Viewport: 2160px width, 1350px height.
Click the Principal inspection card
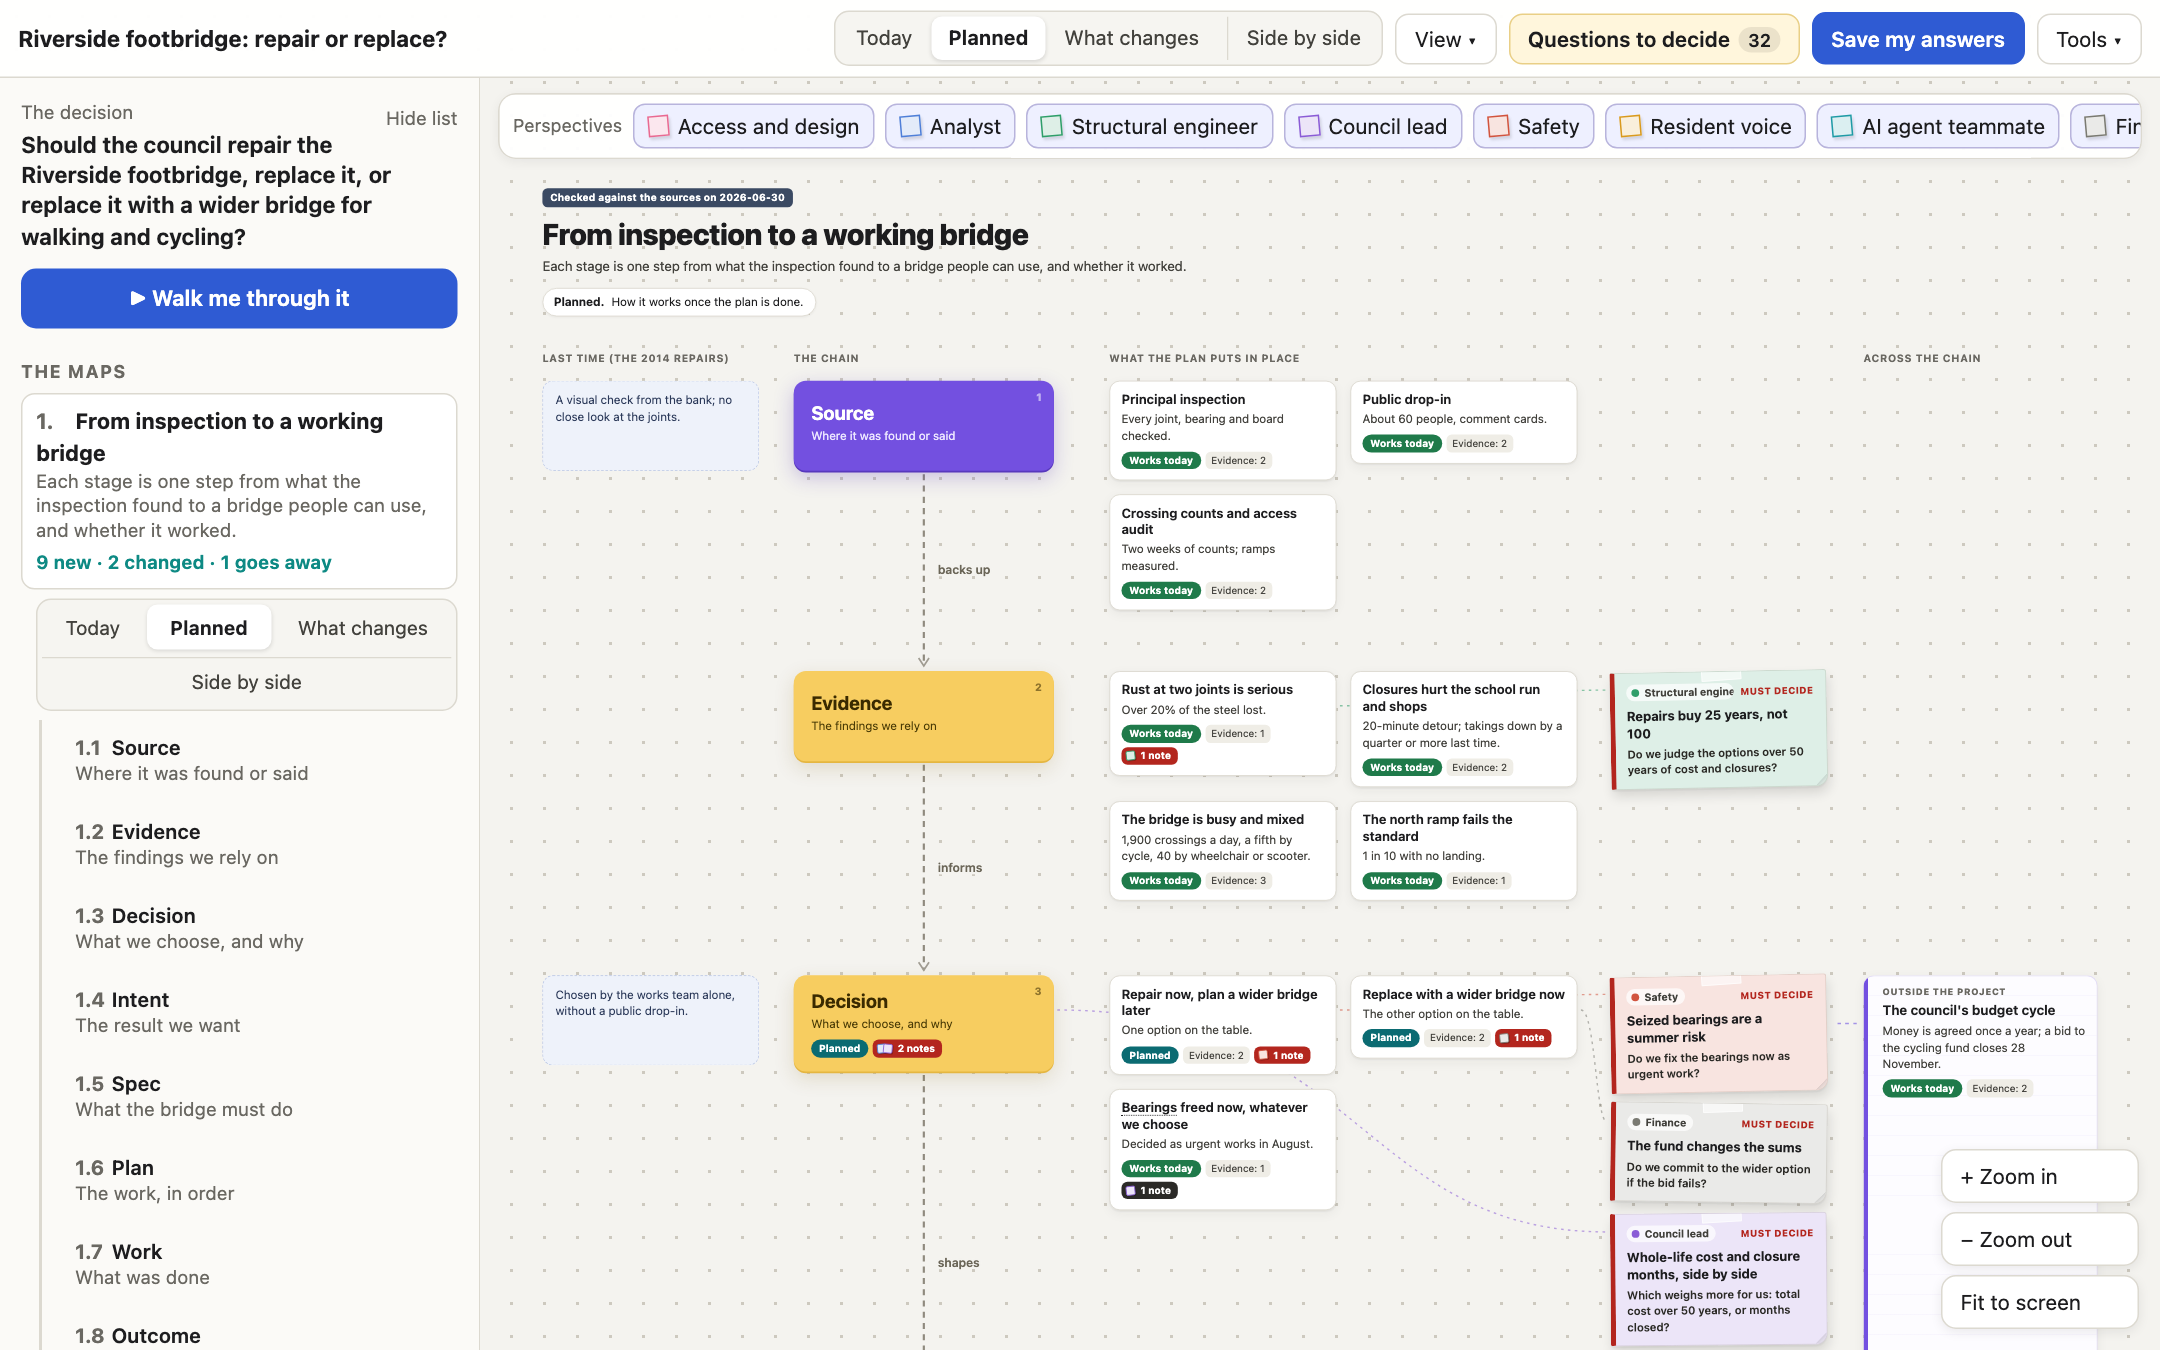tap(1222, 430)
